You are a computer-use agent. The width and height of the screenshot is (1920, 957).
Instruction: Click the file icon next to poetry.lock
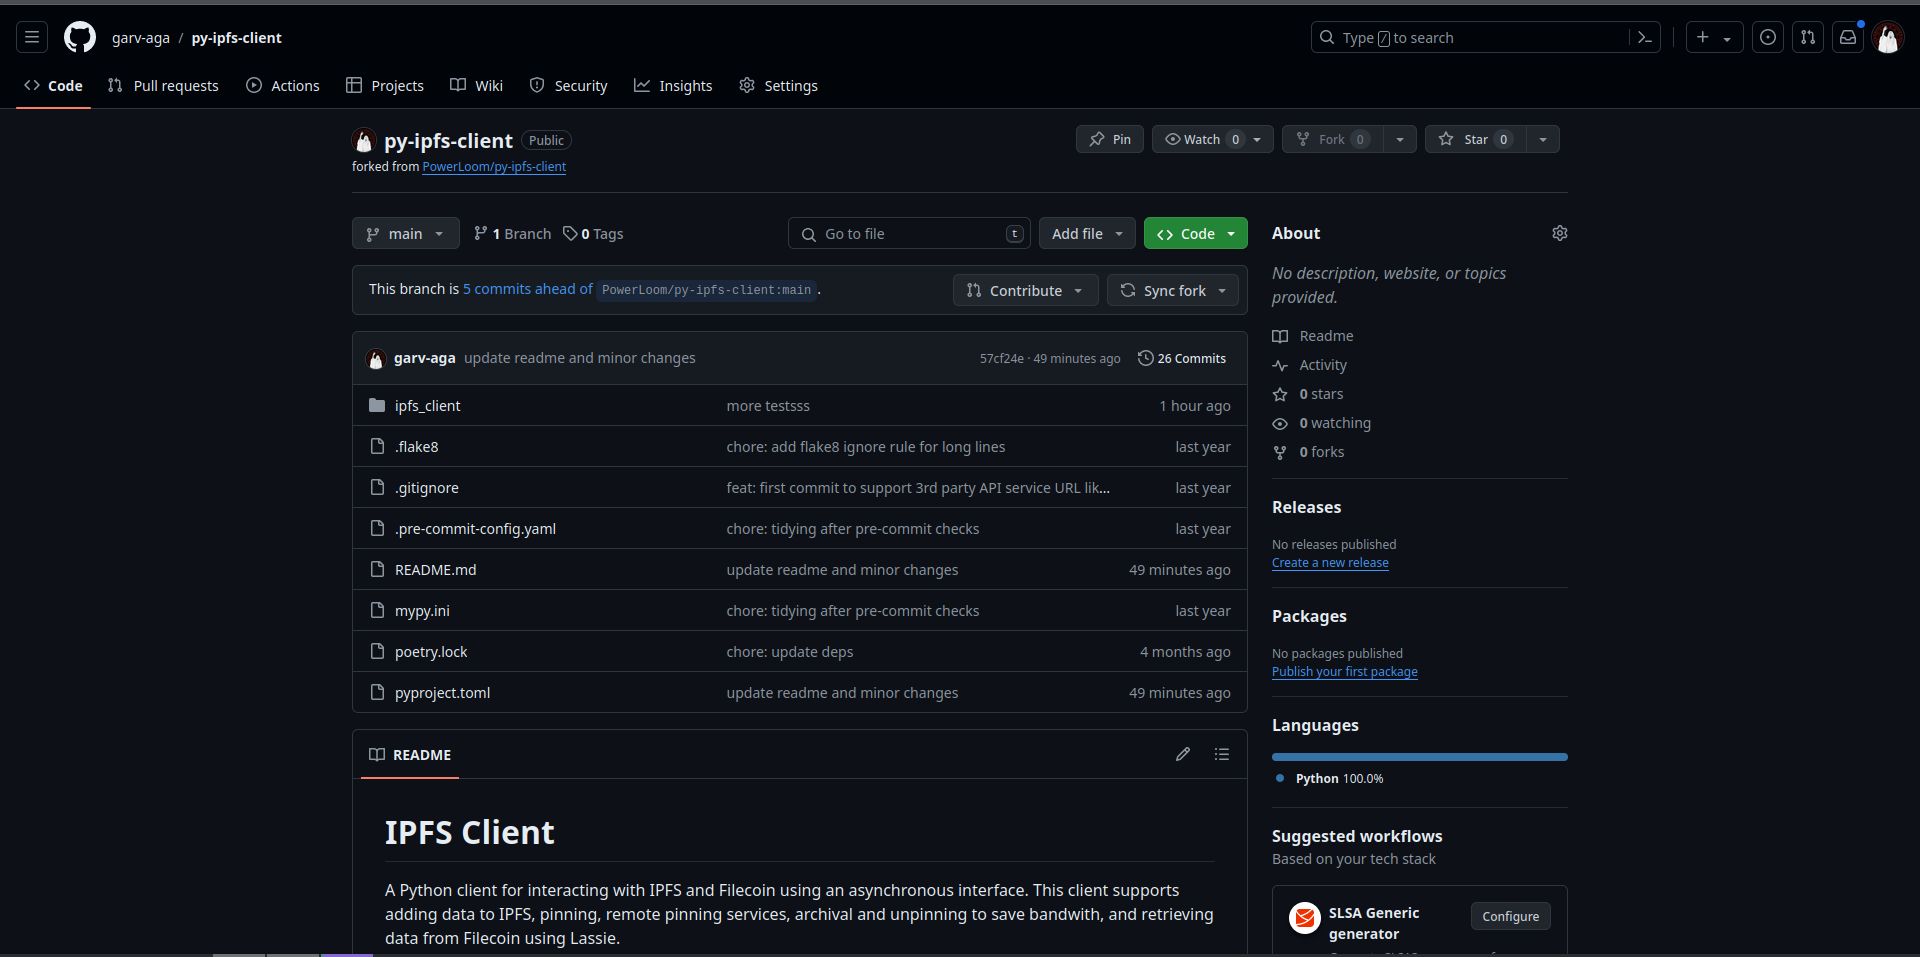(x=377, y=651)
